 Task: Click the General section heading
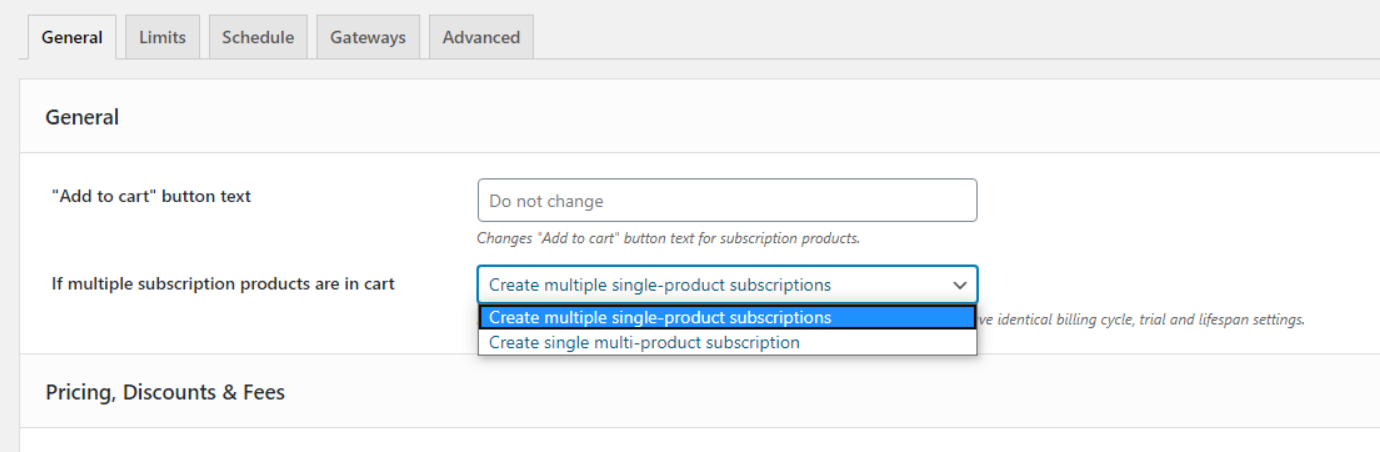pos(82,117)
